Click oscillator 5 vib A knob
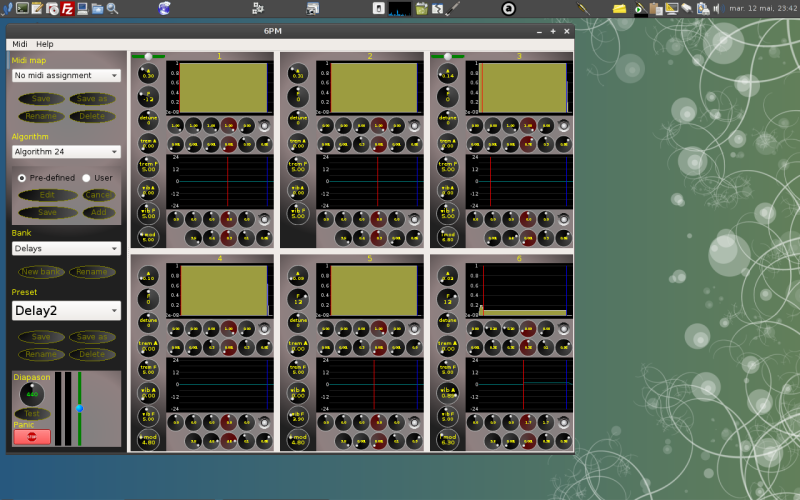 tap(297, 390)
